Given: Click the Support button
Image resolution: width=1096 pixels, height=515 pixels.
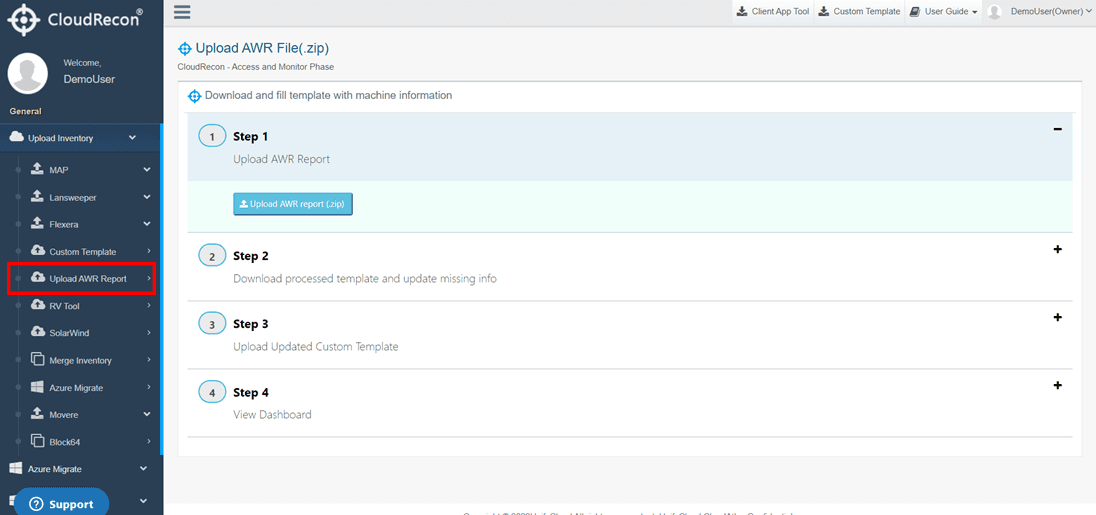Looking at the screenshot, I should pyautogui.click(x=62, y=504).
